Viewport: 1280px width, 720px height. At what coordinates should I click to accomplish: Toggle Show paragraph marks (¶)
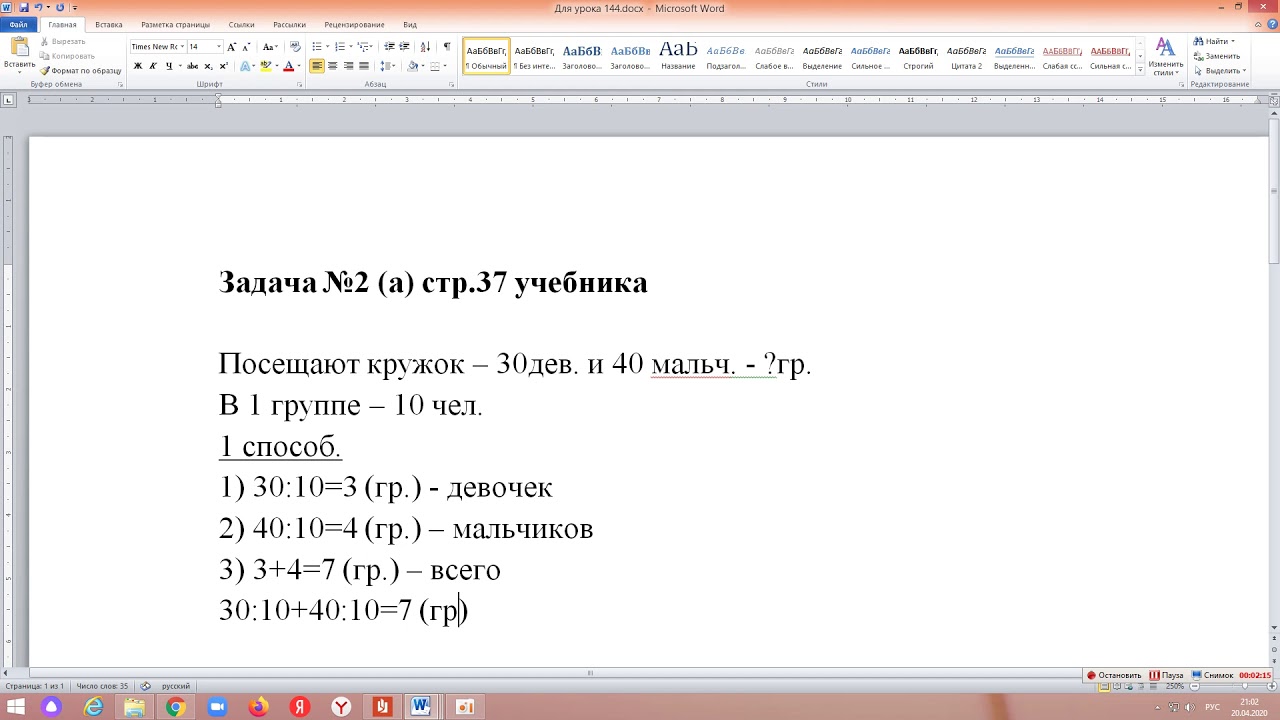pos(446,47)
